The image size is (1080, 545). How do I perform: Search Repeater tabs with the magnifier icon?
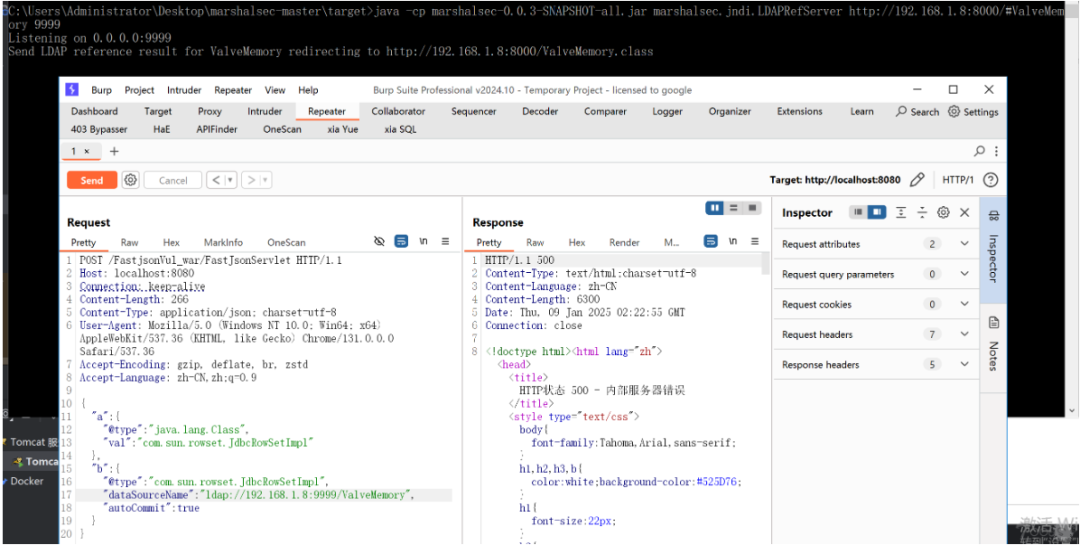979,151
